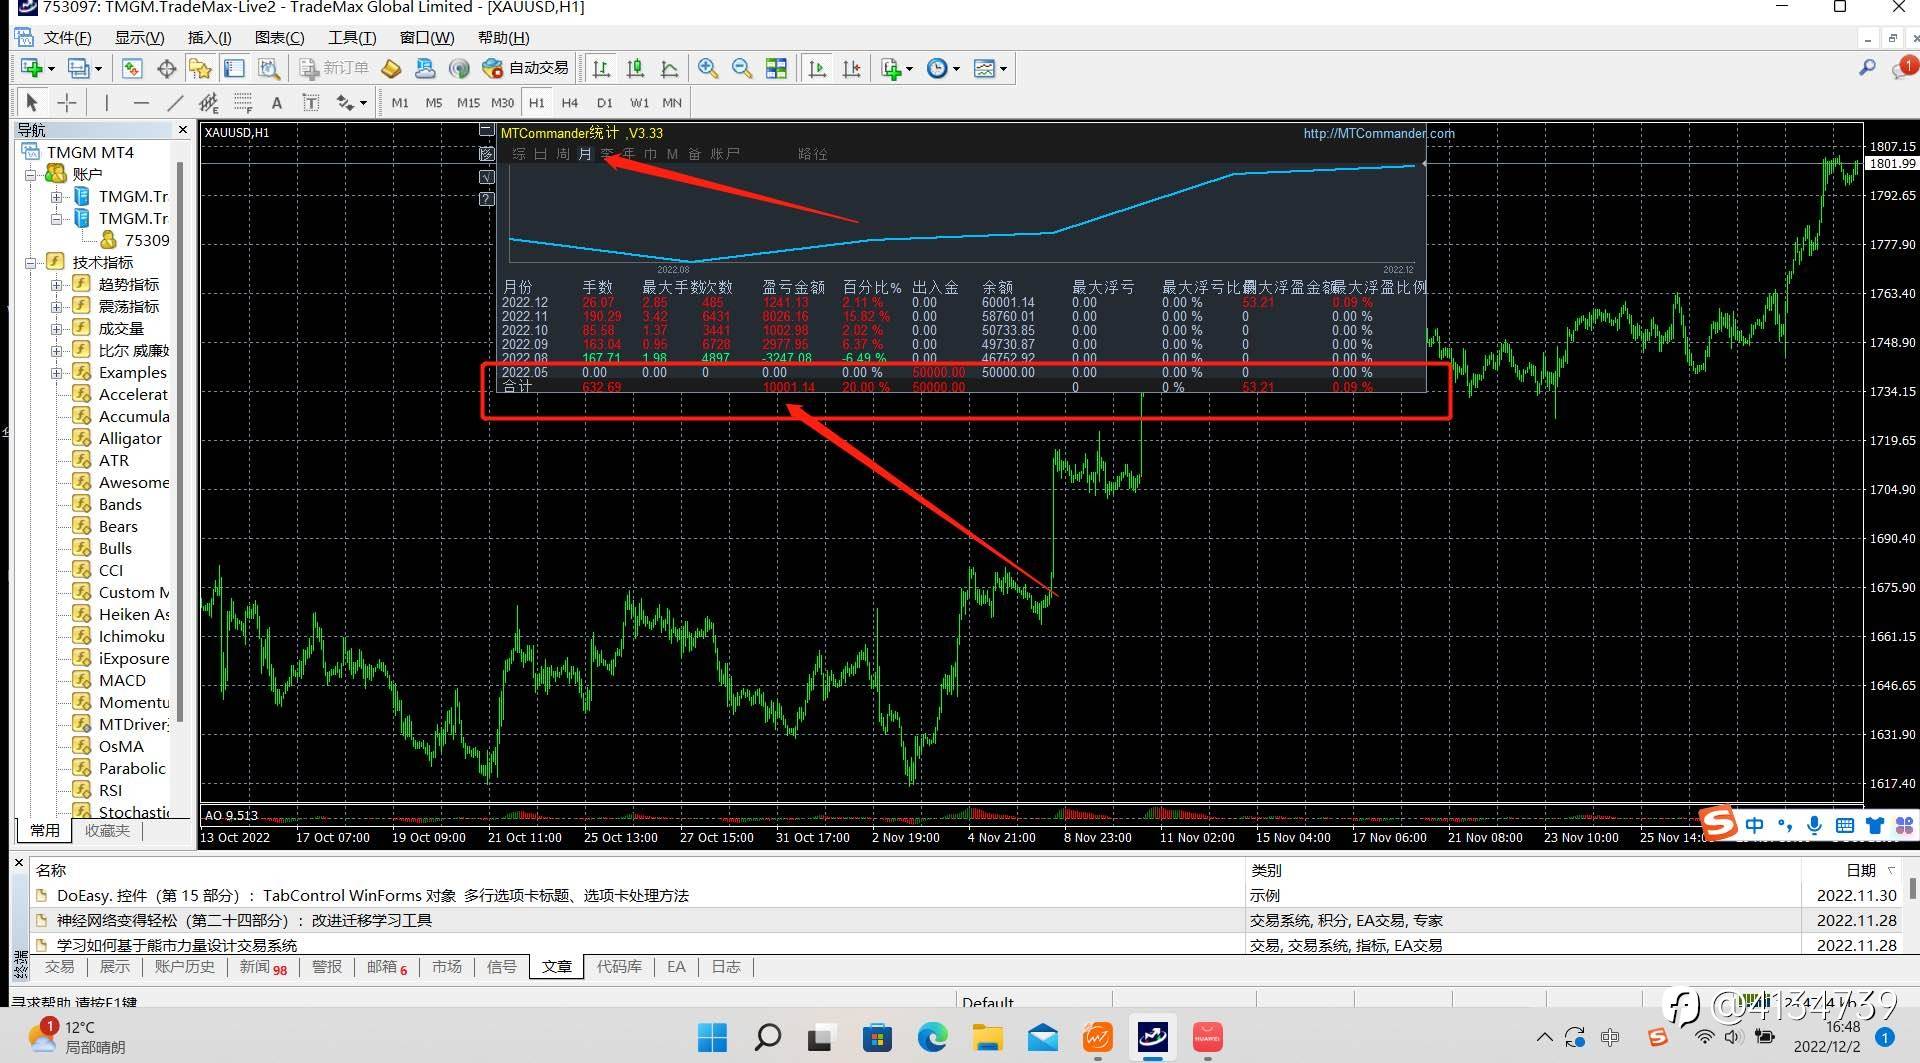Toggle chart auto scroll icon

click(818, 68)
